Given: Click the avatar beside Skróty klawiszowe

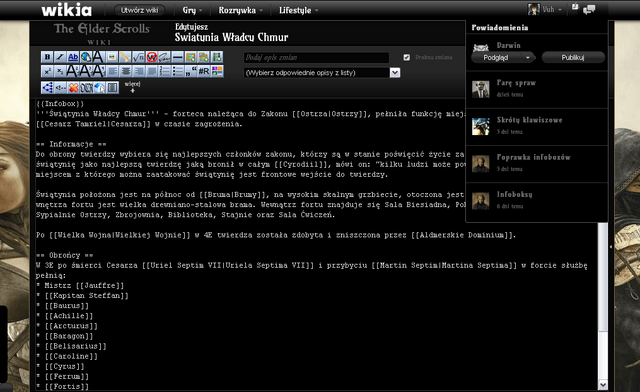Looking at the screenshot, I should 480,126.
